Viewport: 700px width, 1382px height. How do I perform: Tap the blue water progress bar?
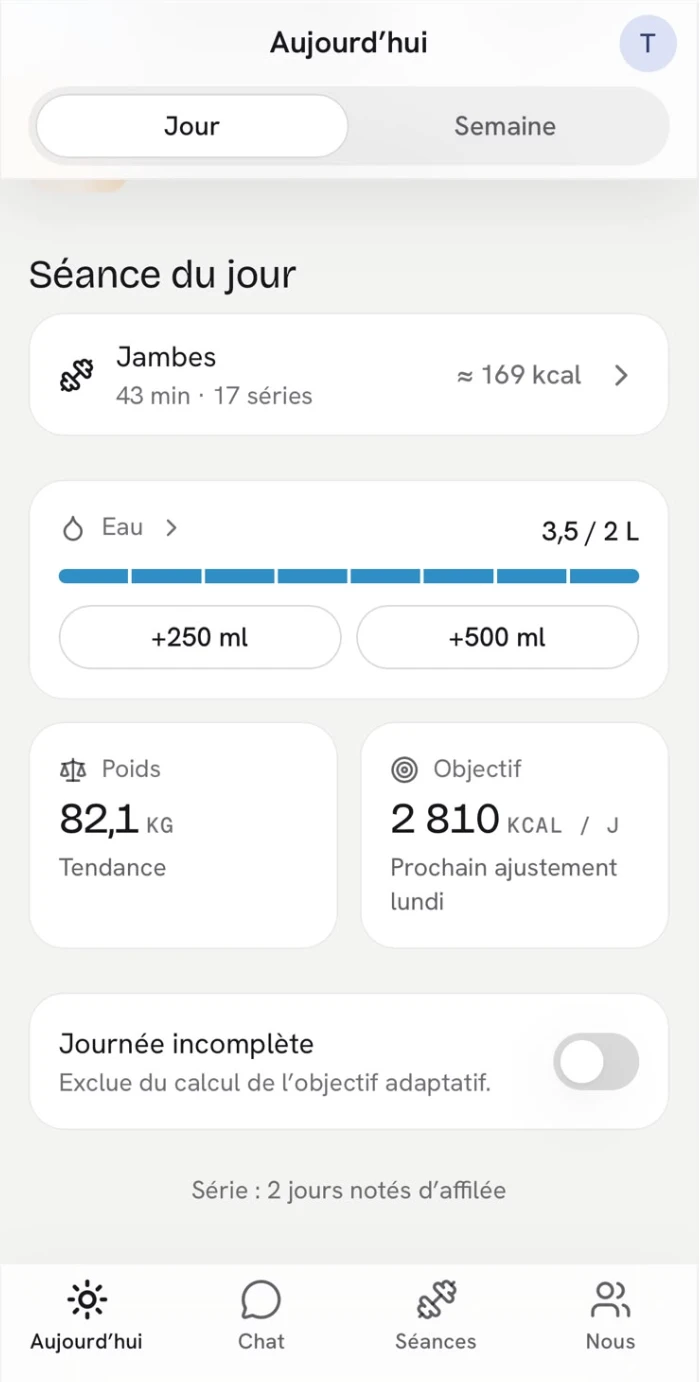coord(349,576)
